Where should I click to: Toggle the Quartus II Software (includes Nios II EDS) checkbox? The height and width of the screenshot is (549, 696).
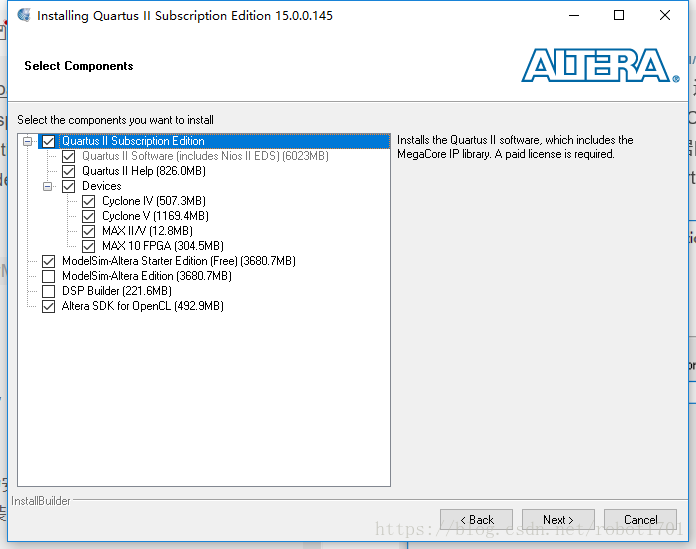coord(68,156)
